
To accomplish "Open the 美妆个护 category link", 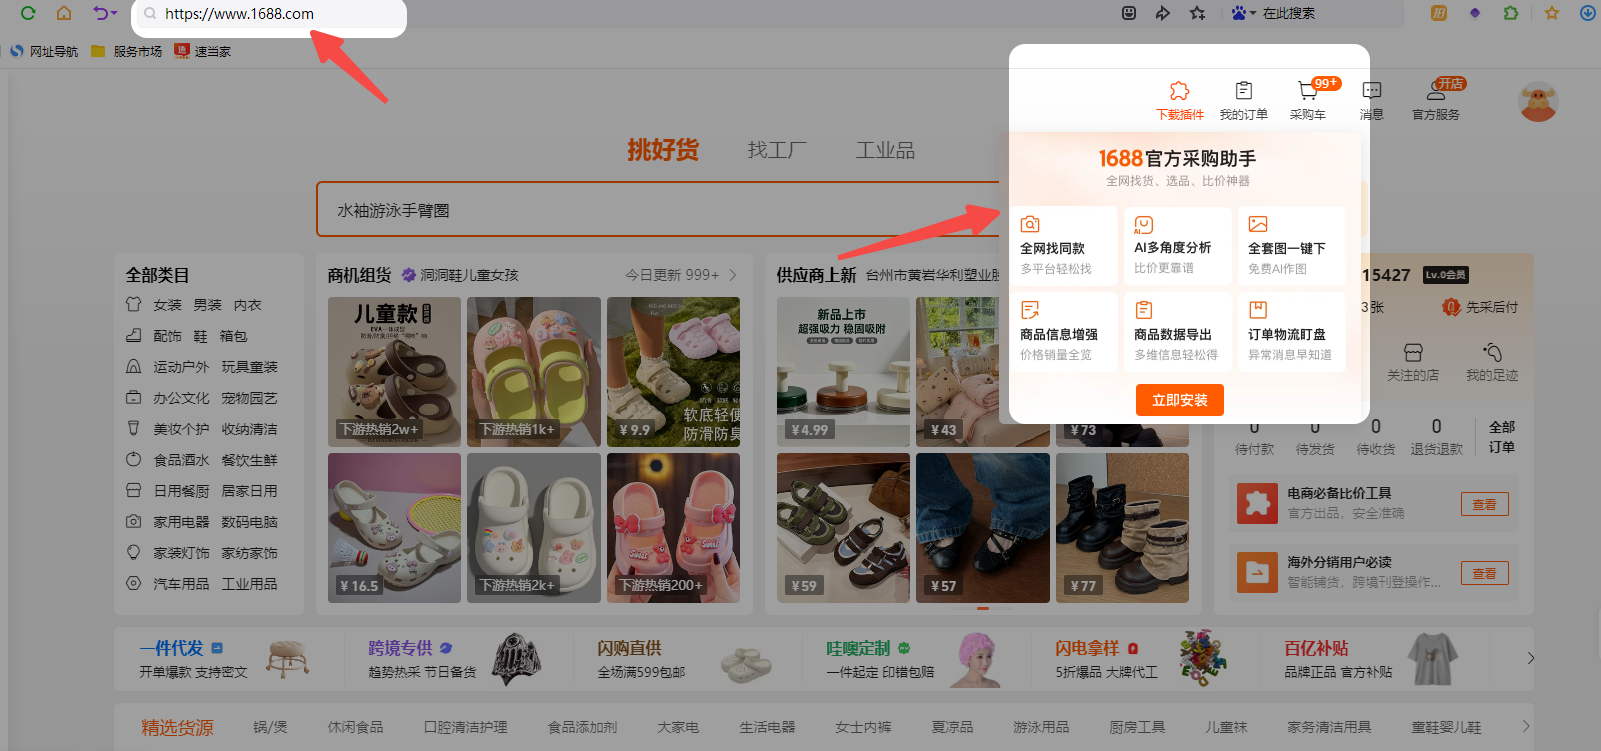I will (181, 429).
